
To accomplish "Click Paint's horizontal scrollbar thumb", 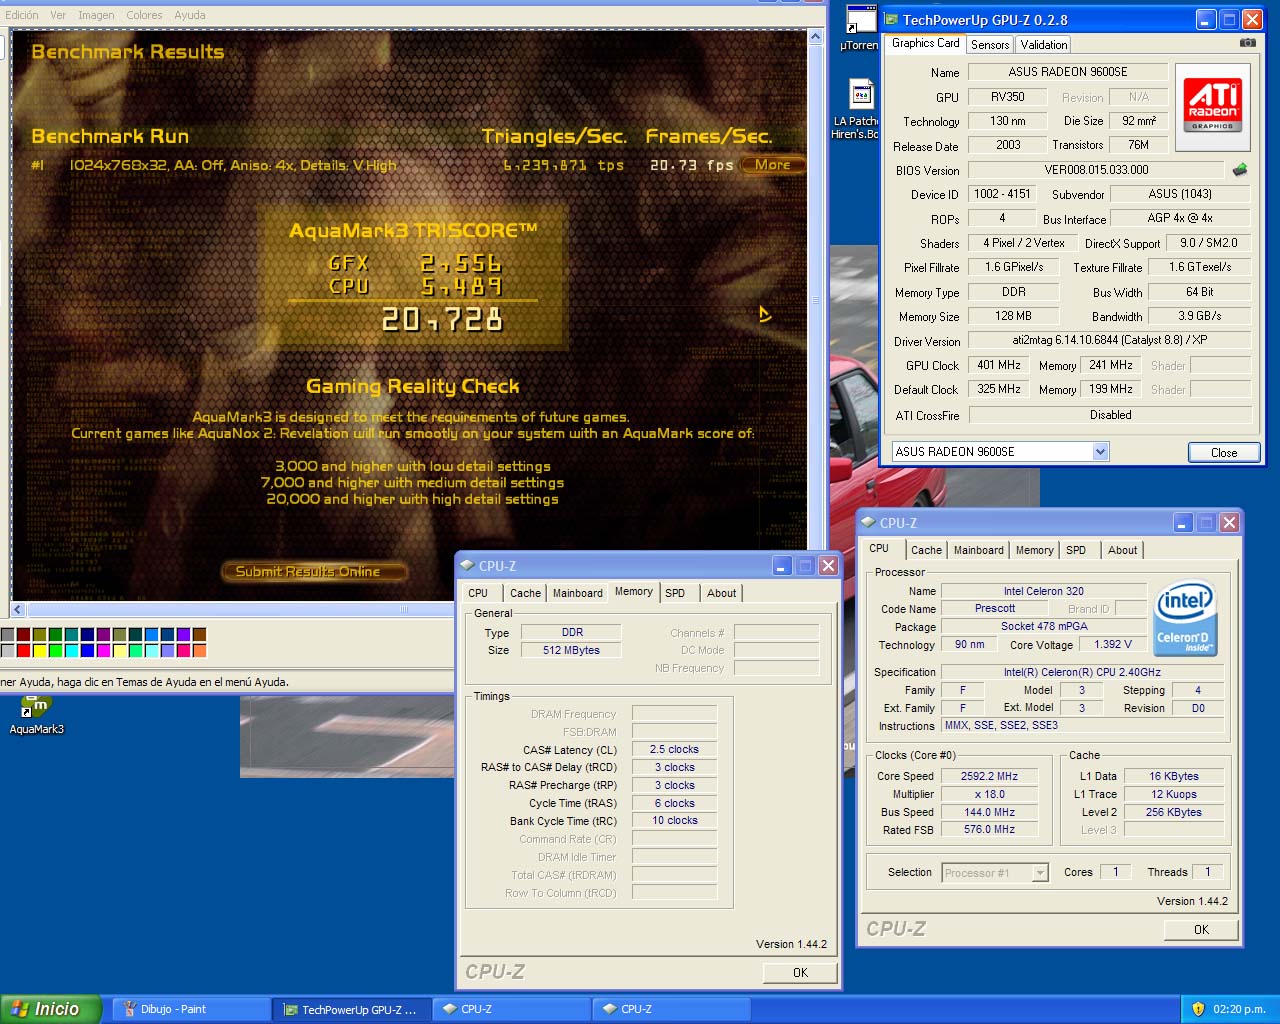I will pyautogui.click(x=404, y=609).
